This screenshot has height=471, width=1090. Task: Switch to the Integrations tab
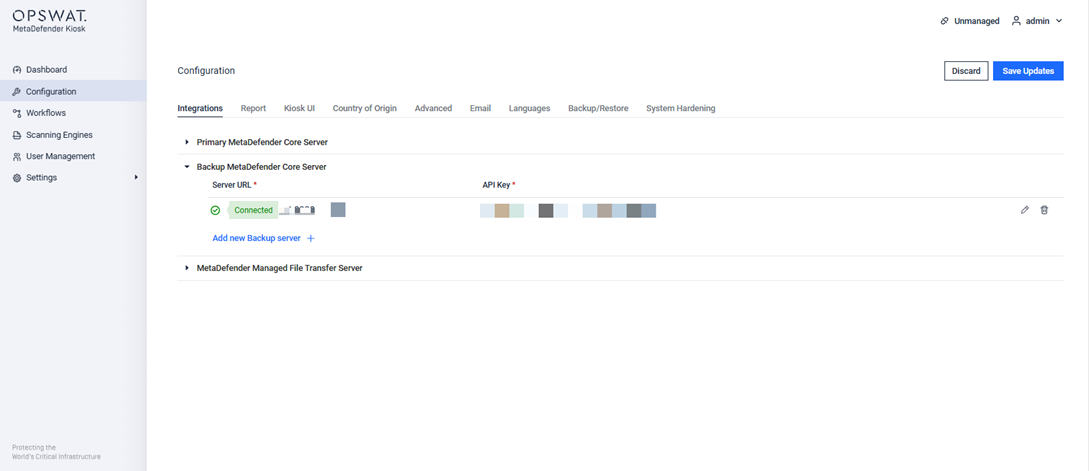pyautogui.click(x=200, y=108)
